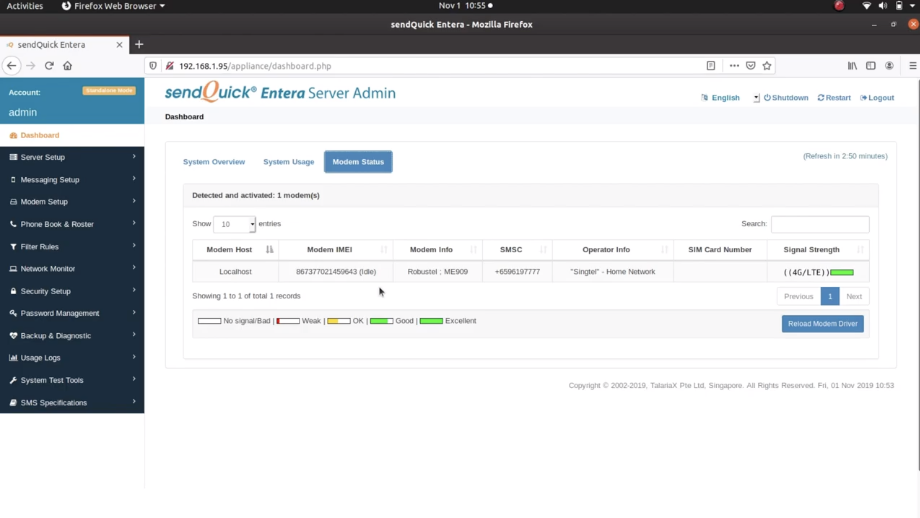Expand Messaging Setup submenu chevron
The image size is (920, 518).
134,179
